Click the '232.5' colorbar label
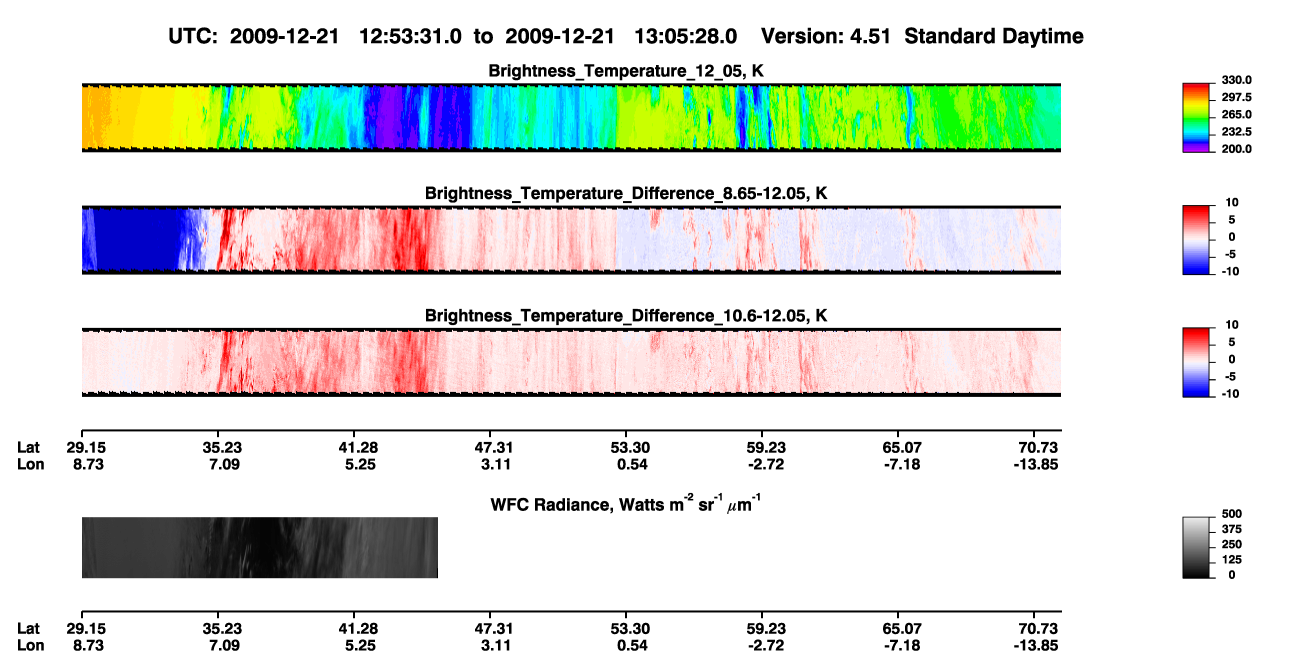Viewport: 1300px width, 667px height. [1238, 132]
